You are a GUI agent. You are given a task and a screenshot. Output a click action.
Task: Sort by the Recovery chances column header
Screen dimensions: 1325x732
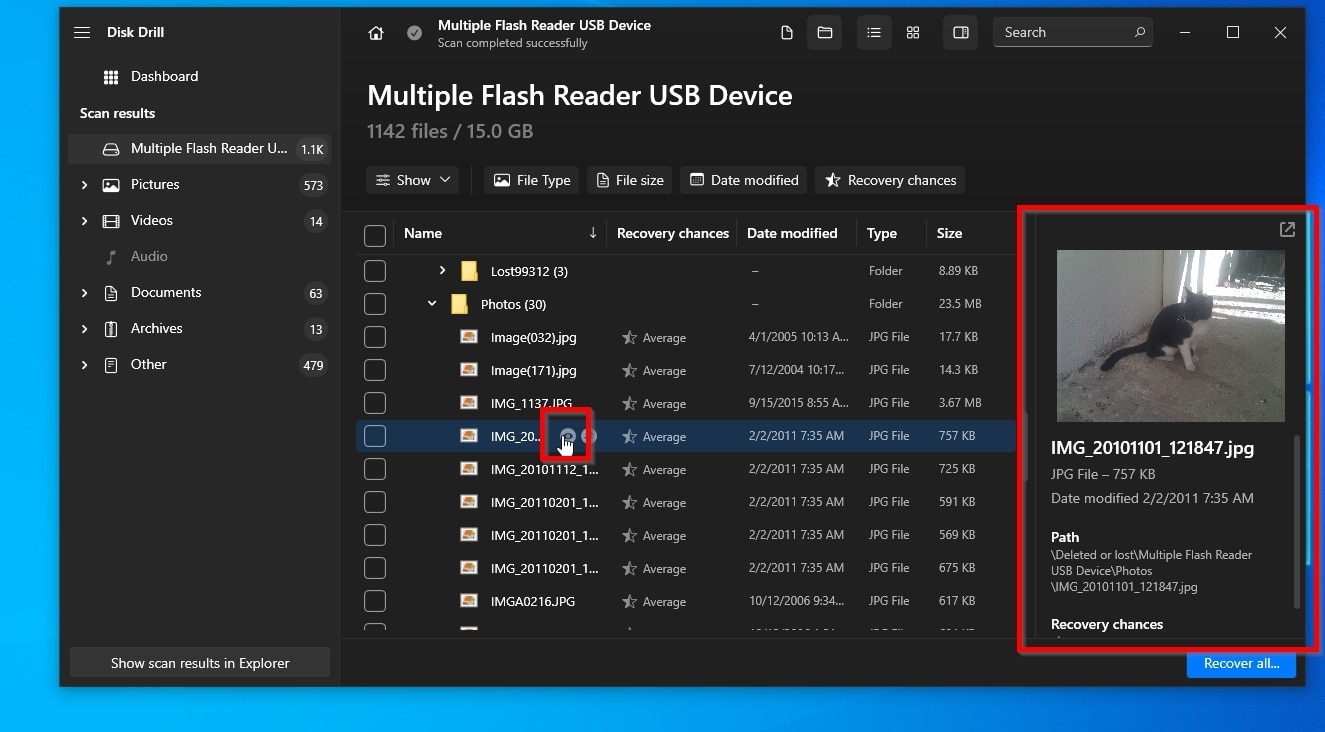click(x=673, y=233)
